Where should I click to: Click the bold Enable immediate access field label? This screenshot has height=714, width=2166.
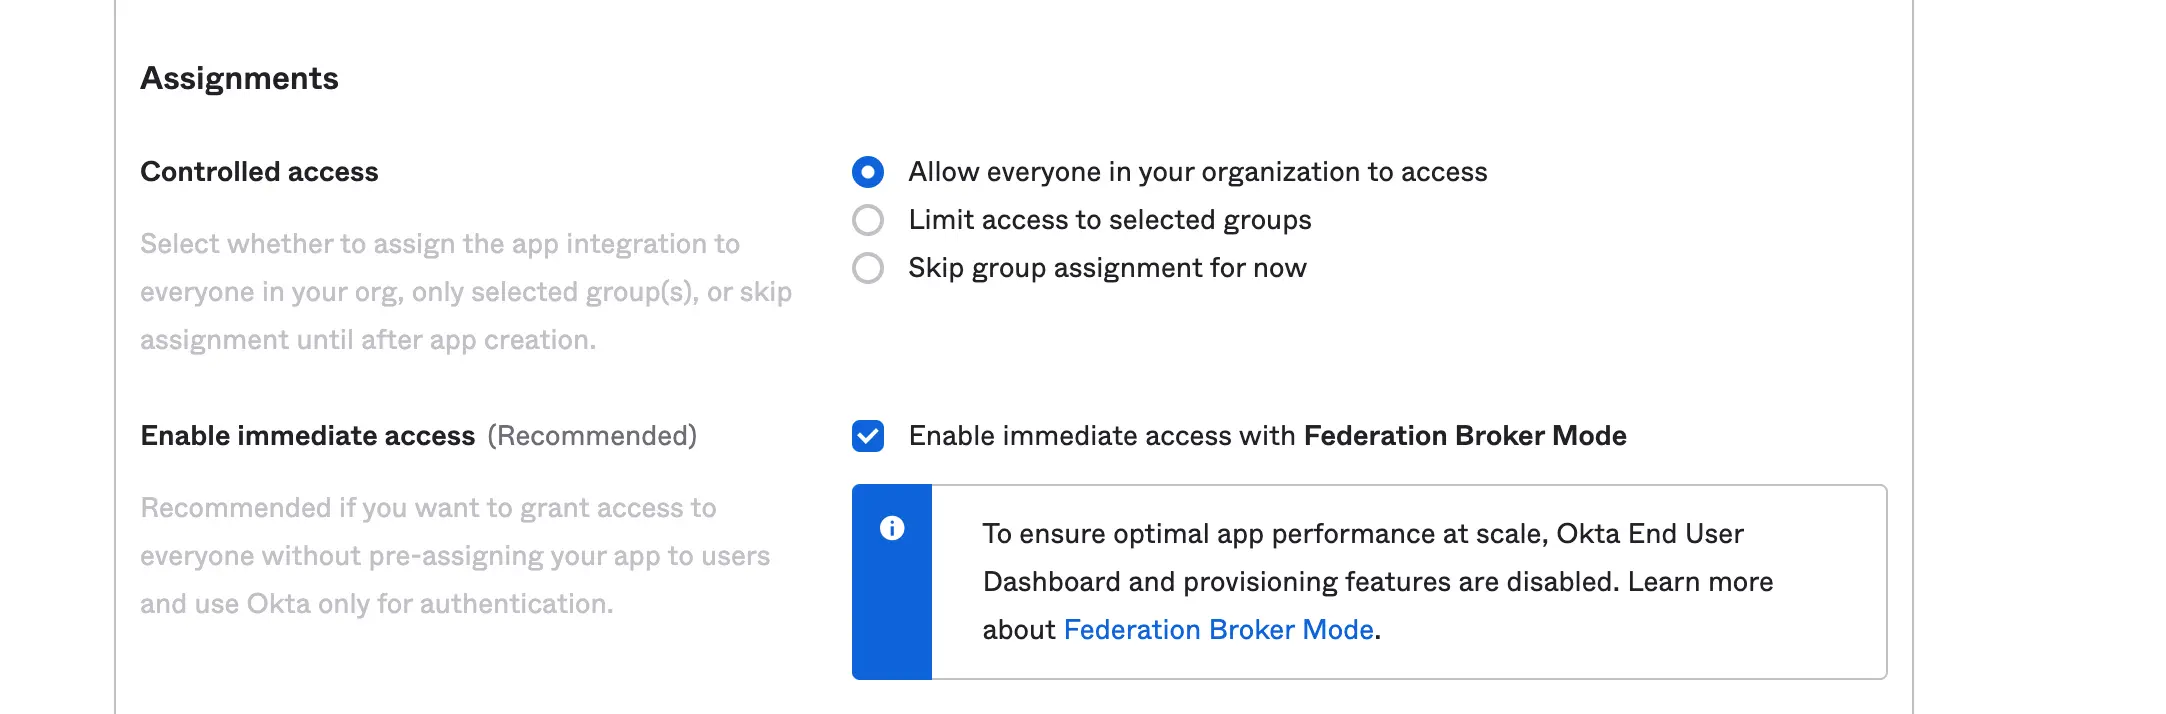(x=308, y=436)
